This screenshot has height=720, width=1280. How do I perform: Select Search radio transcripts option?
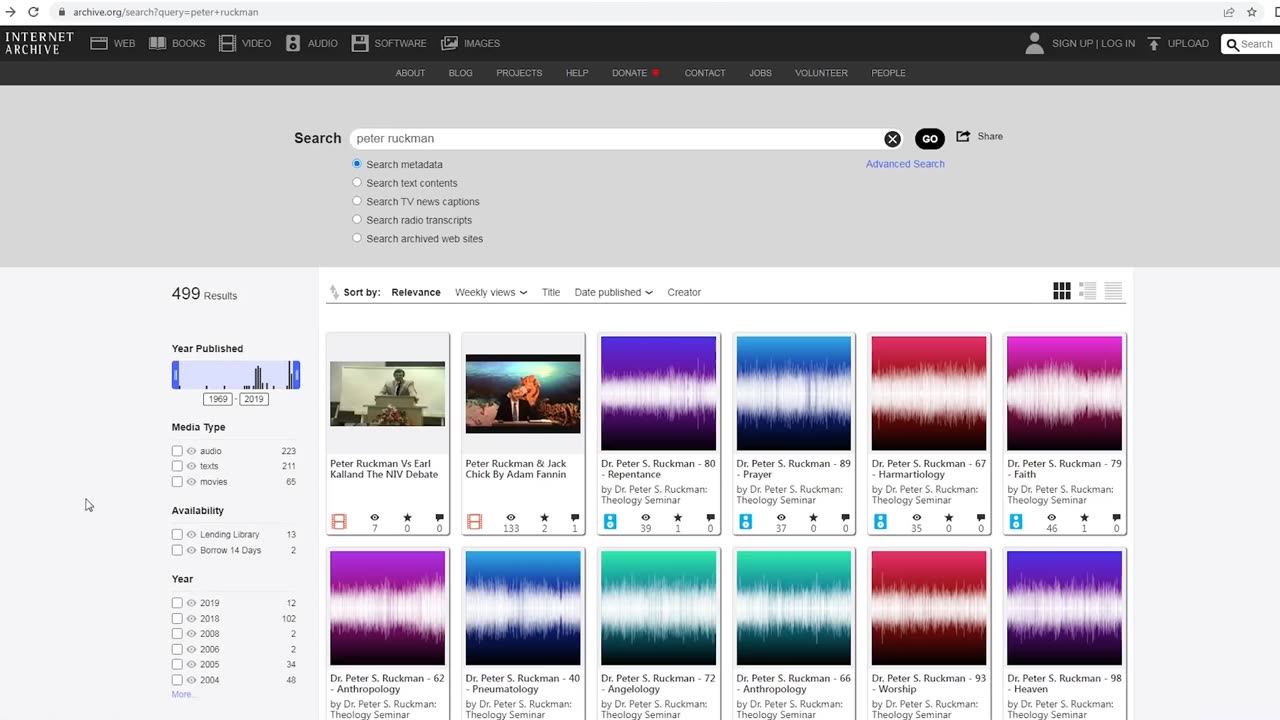(357, 220)
